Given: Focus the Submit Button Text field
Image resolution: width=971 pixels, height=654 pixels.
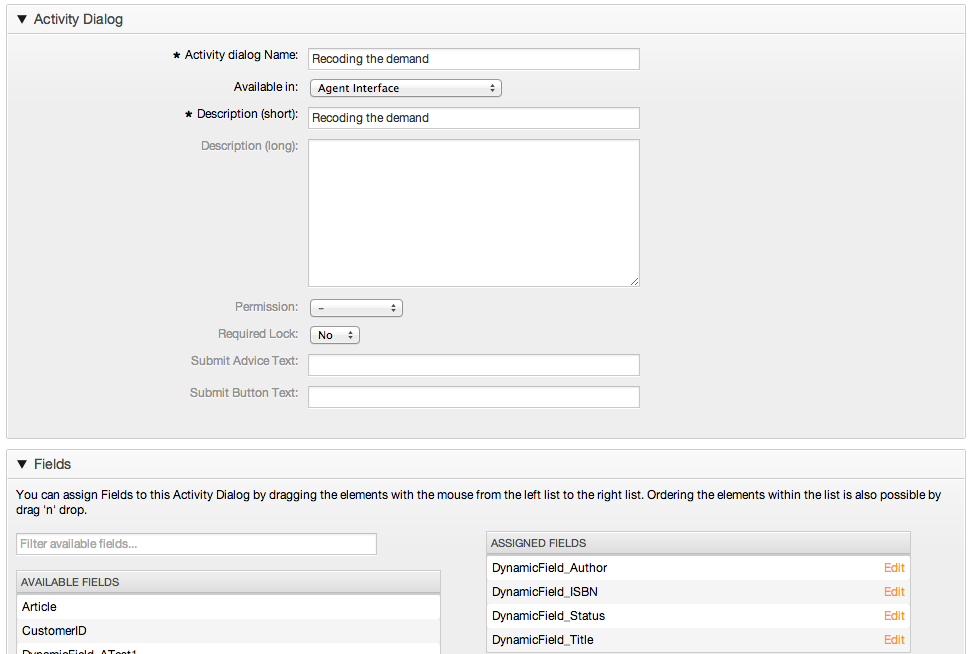Looking at the screenshot, I should point(473,397).
